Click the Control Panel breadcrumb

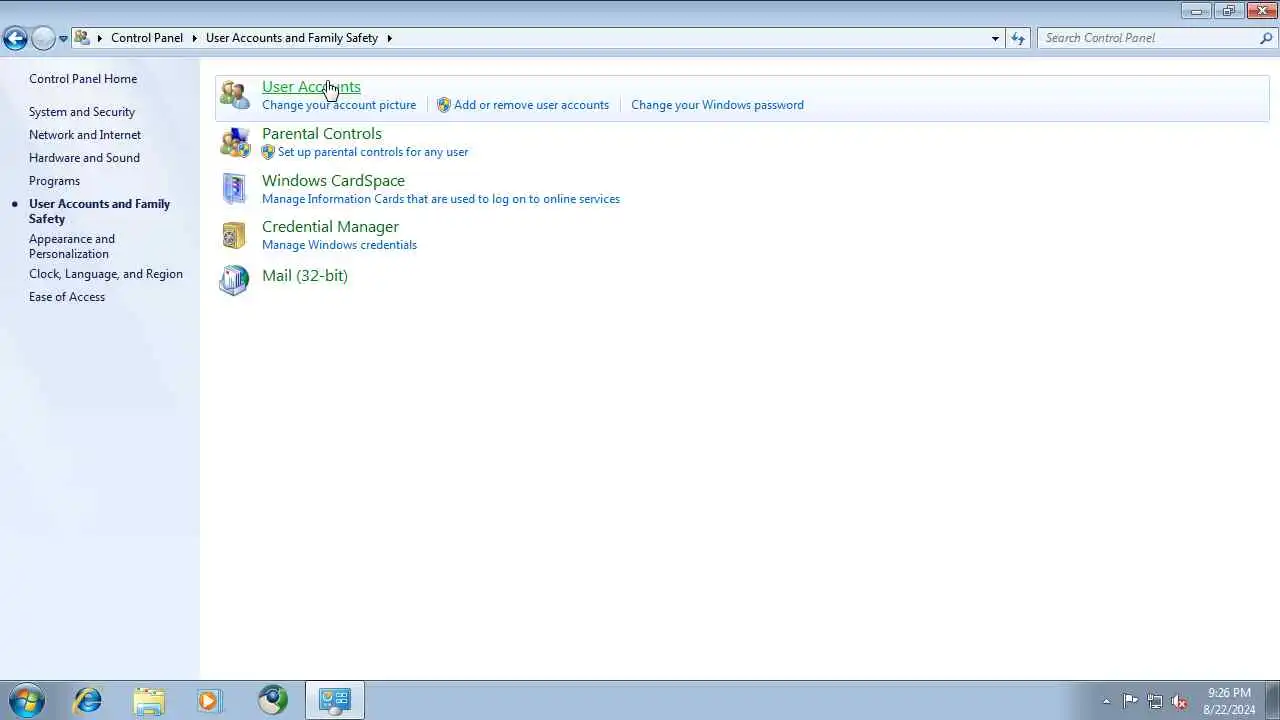coord(147,38)
